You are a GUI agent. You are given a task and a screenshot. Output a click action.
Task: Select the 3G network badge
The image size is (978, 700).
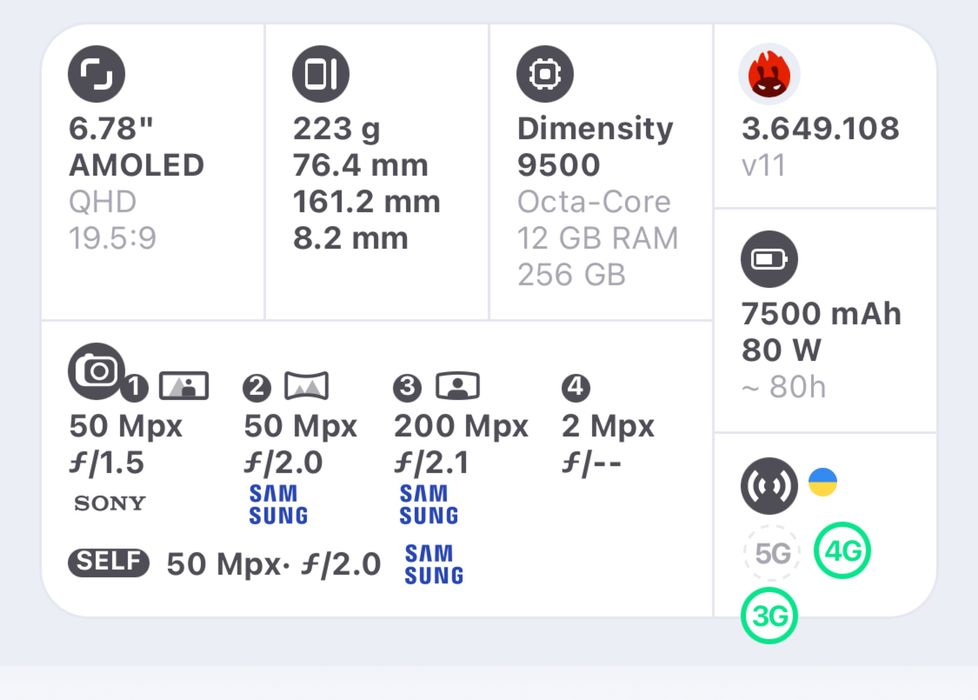pos(769,616)
